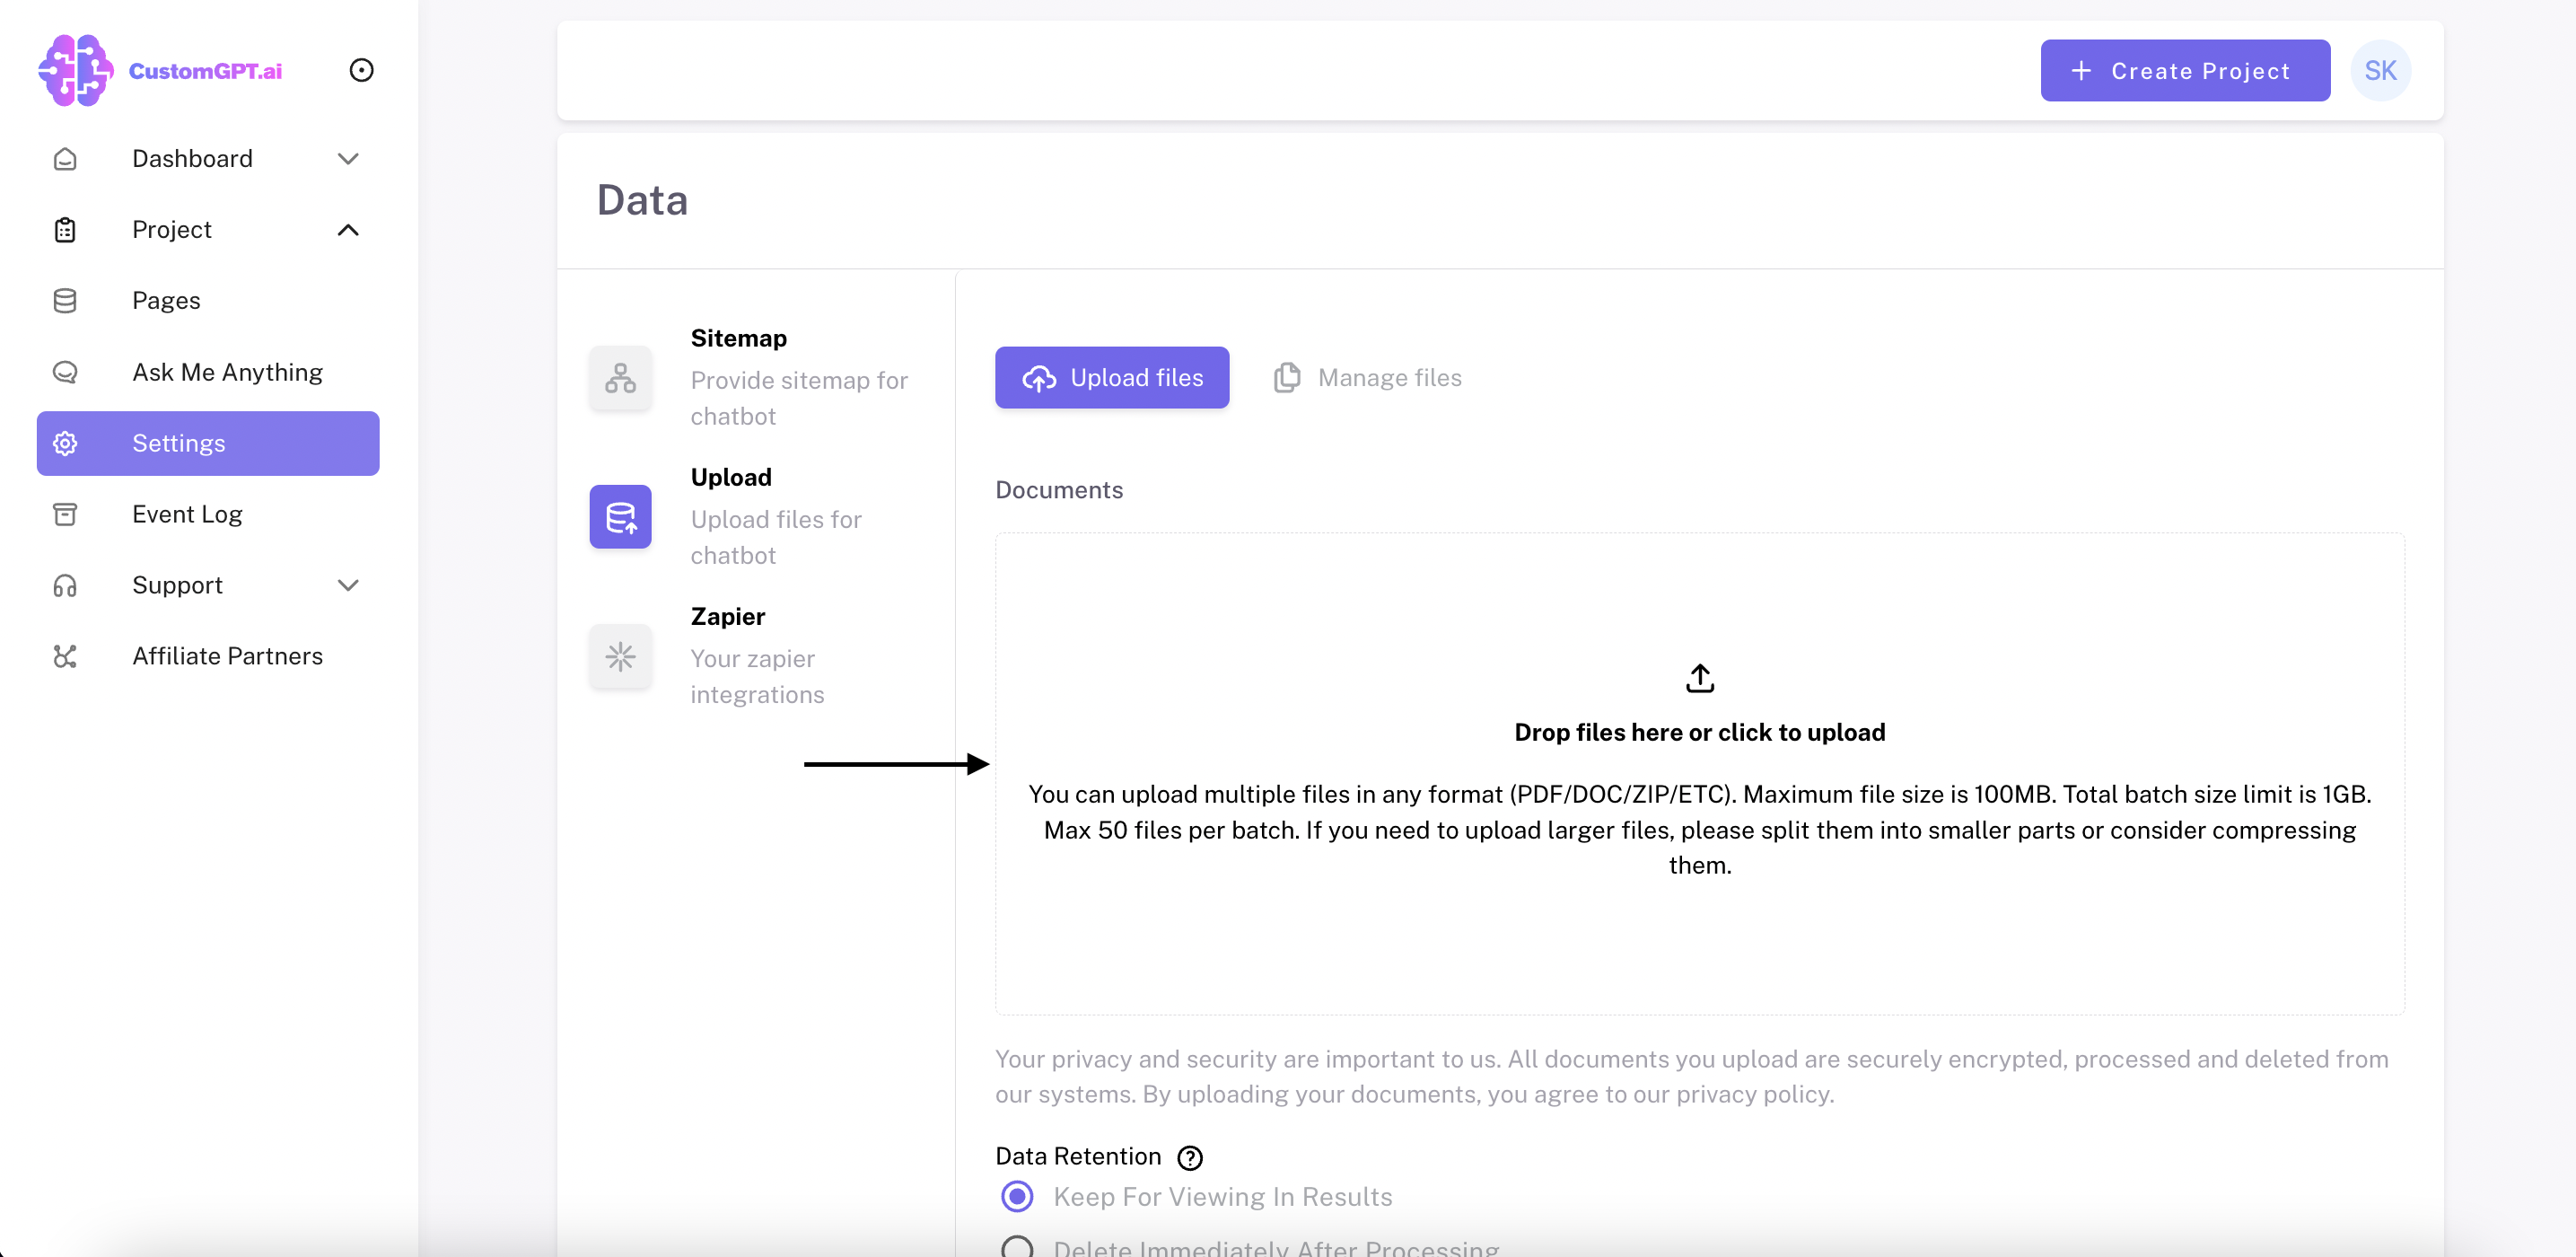Expand the Support menu chevron
Screen dimensions: 2576x1257
[x=347, y=585]
